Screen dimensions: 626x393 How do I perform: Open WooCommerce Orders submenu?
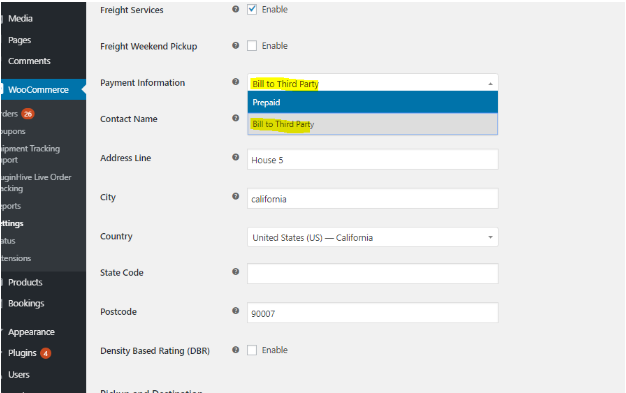(10, 114)
